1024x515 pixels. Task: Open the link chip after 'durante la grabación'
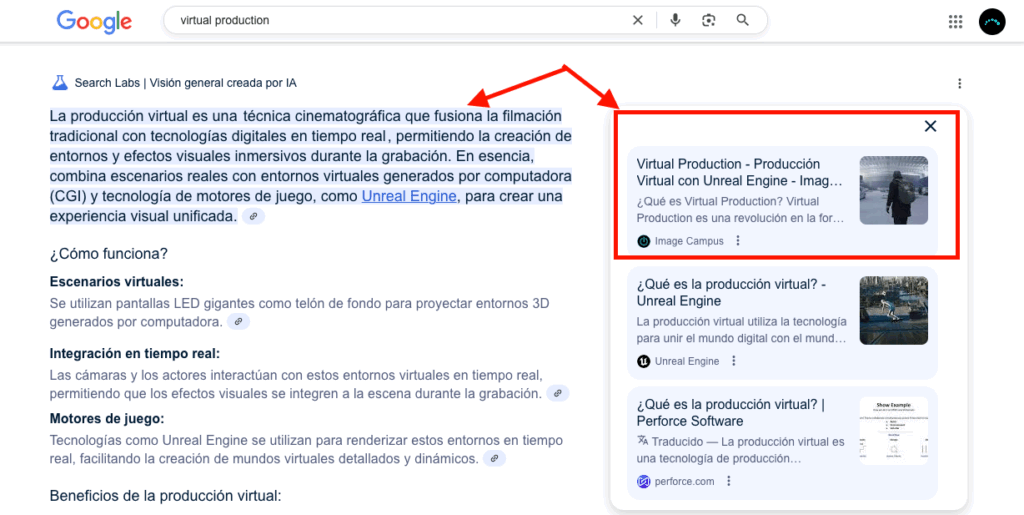point(558,394)
